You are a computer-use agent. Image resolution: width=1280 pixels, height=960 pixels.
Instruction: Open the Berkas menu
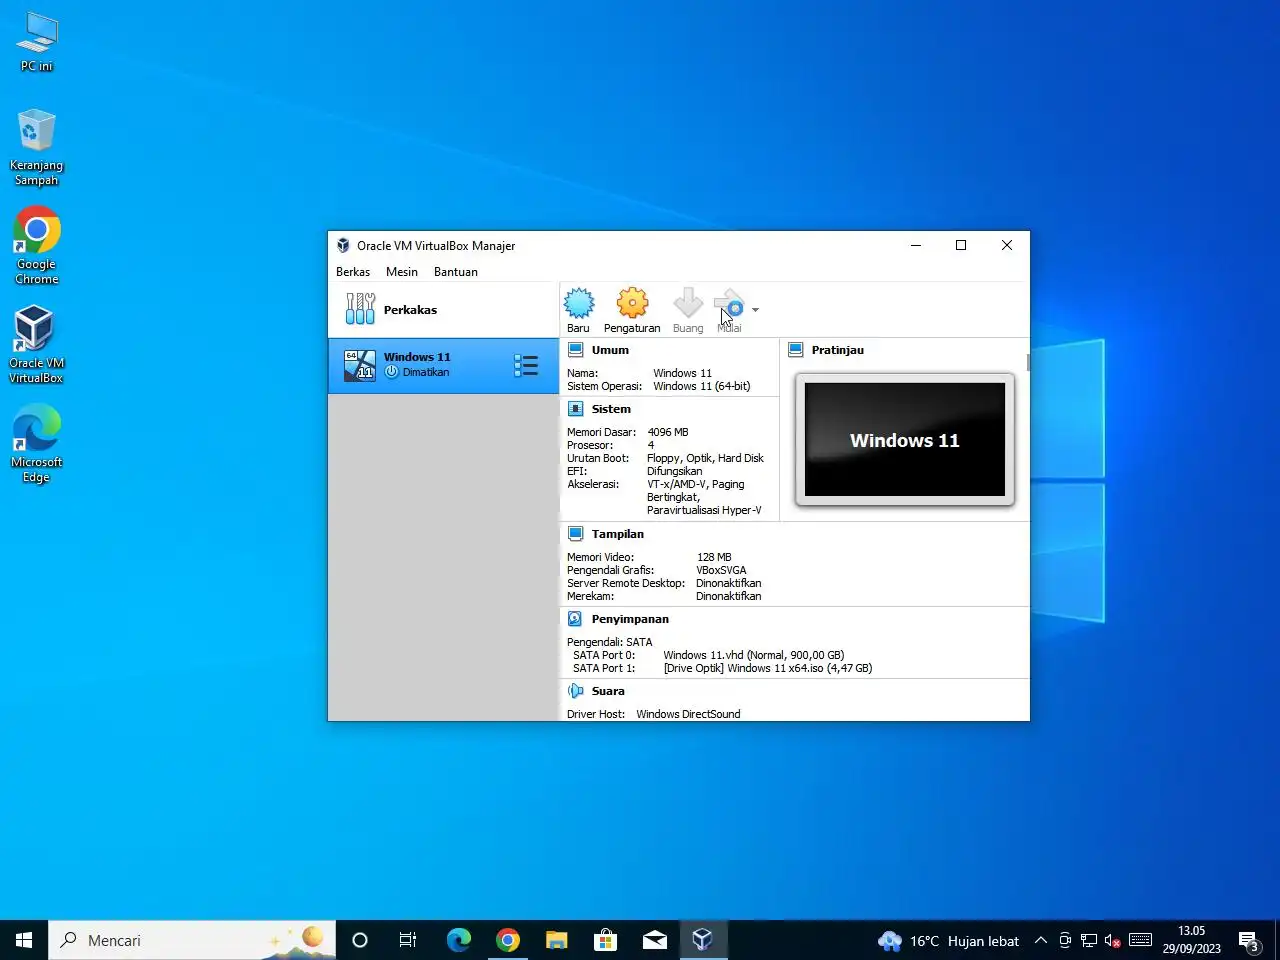coord(353,272)
